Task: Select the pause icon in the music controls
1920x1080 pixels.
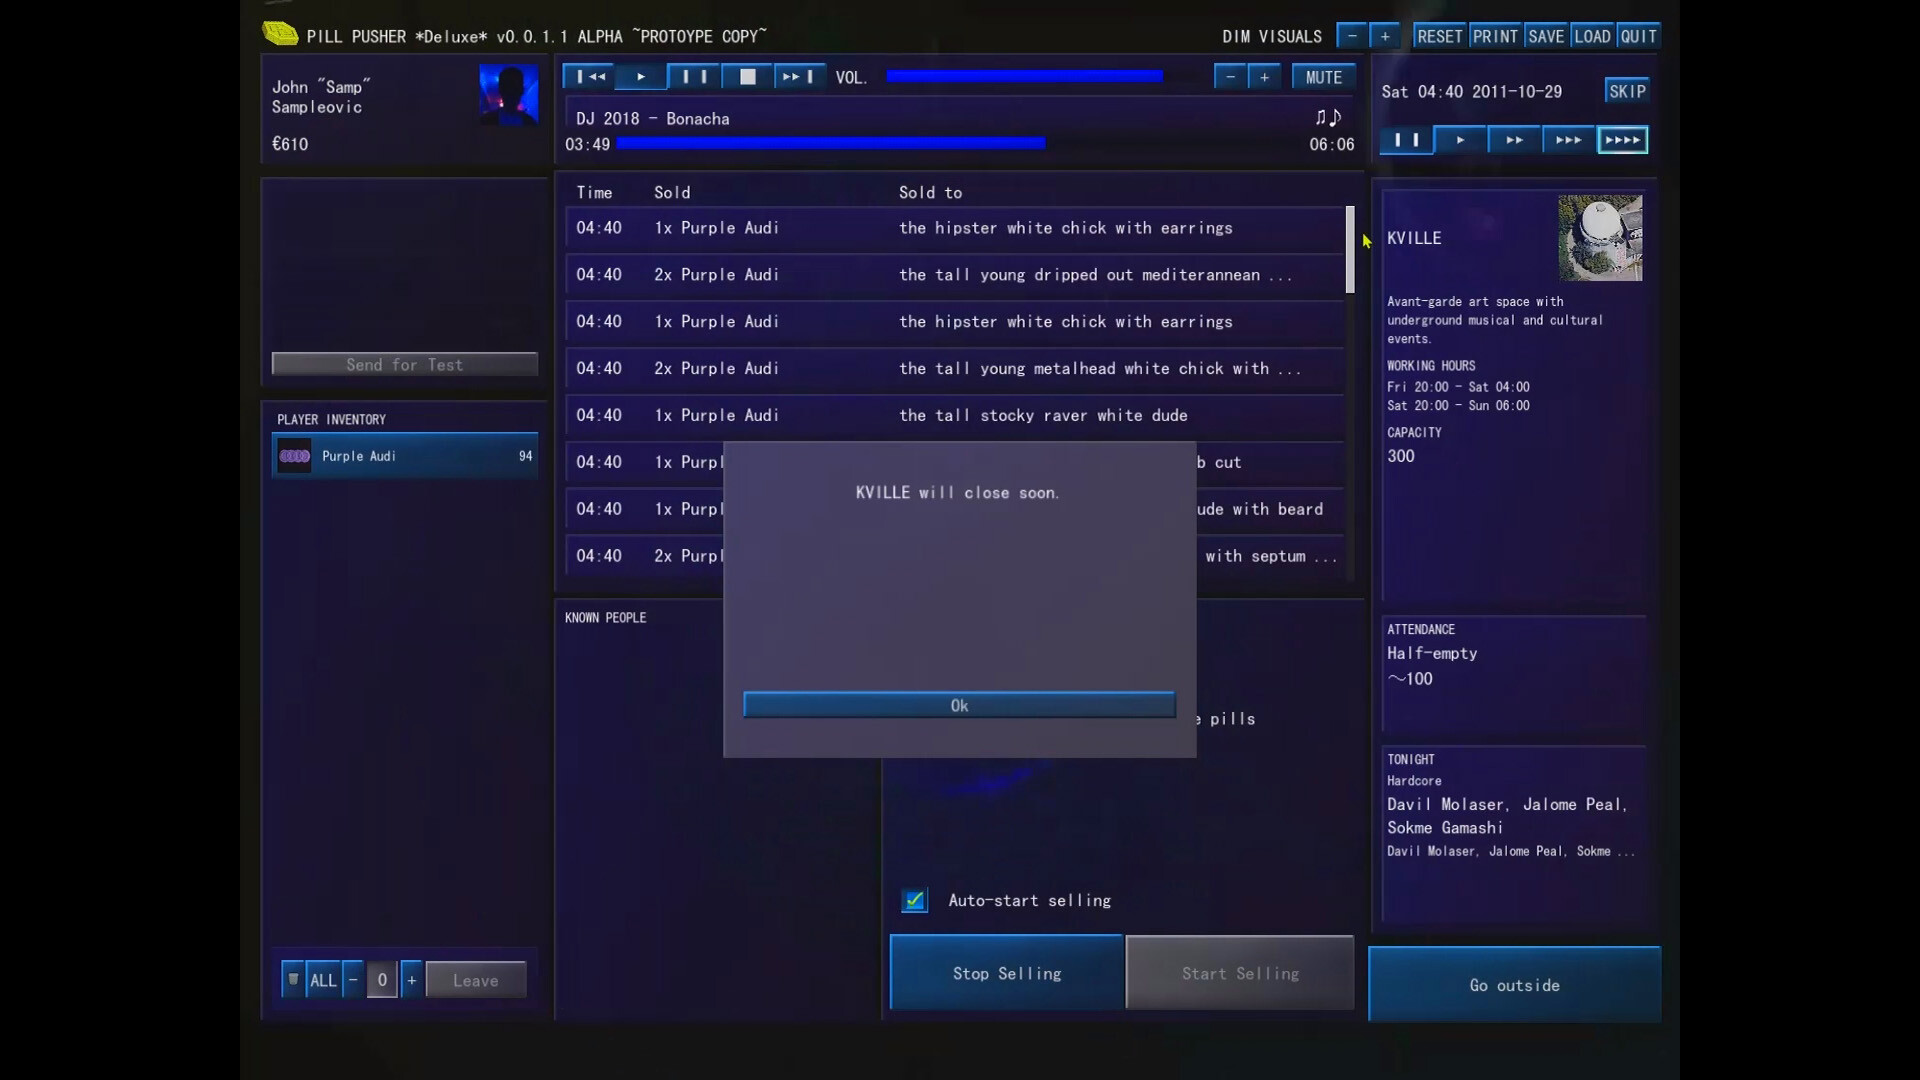Action: coord(694,76)
